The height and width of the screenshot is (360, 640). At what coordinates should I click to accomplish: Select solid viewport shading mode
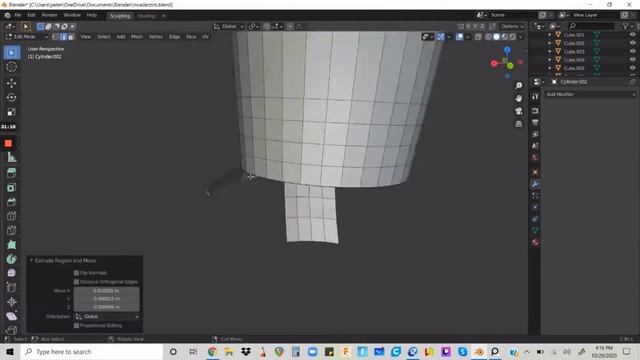pos(496,37)
